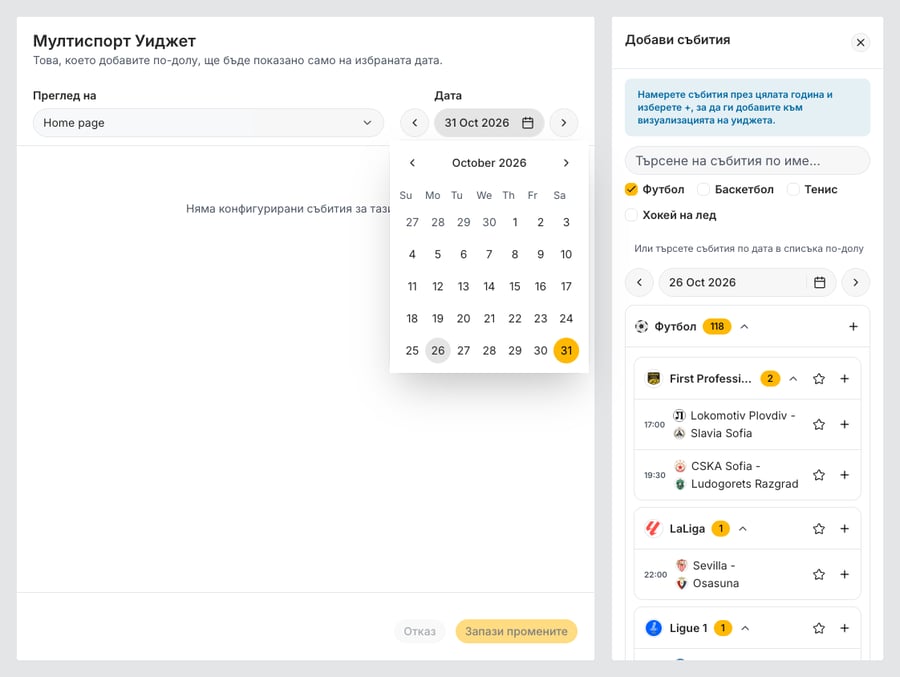Viewport: 900px width, 677px height.
Task: Star the Lokomotiv Plovdiv - Slavia Sofia match
Action: (818, 425)
